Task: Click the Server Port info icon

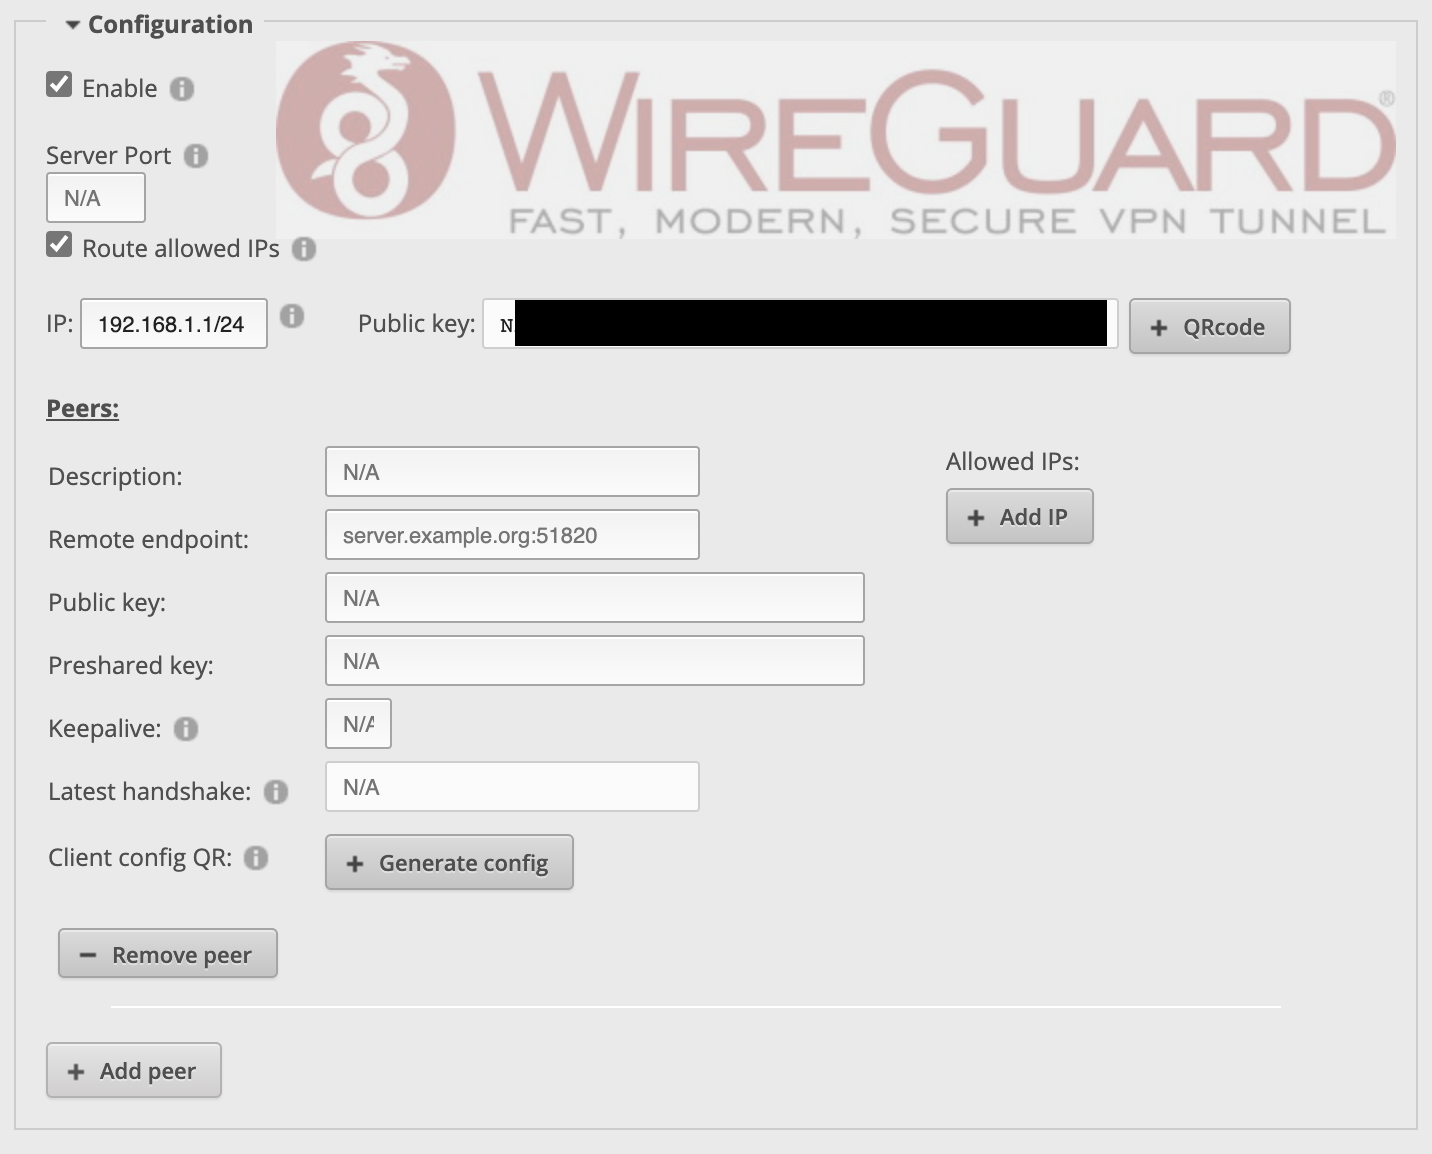Action: [196, 156]
